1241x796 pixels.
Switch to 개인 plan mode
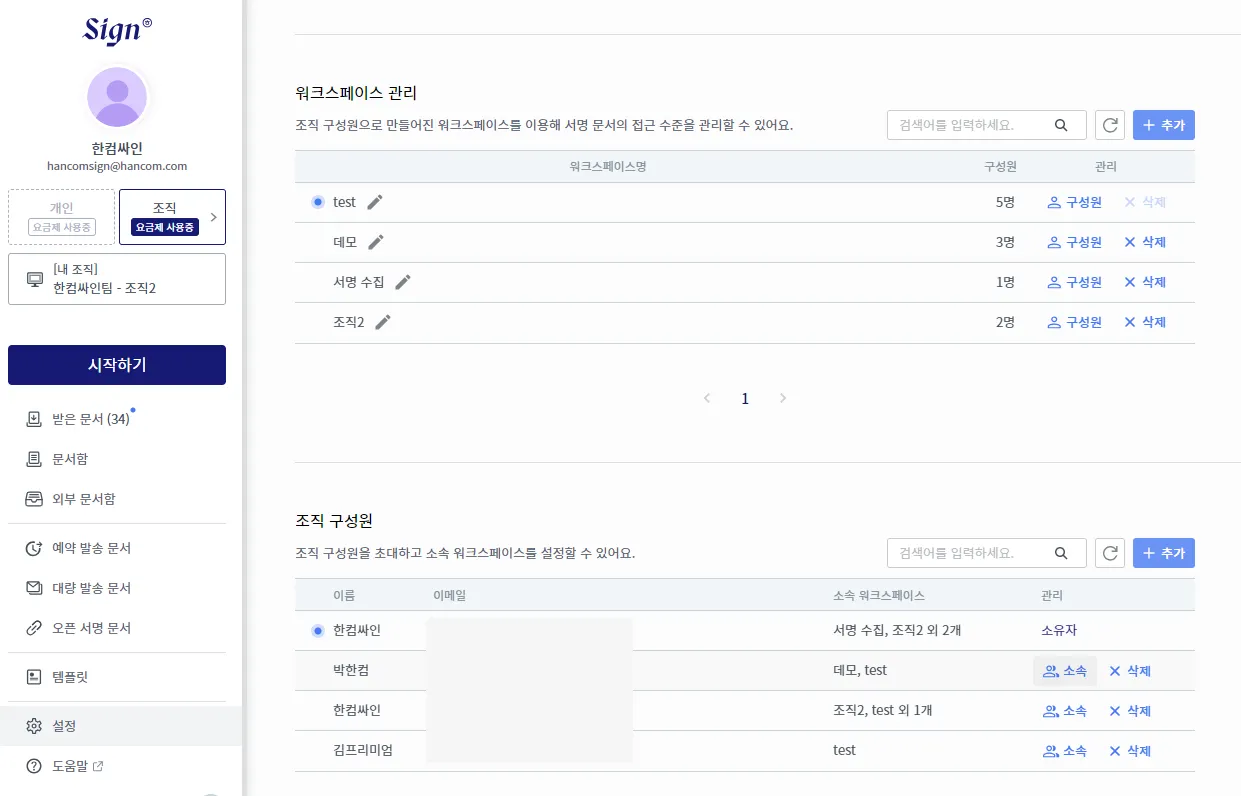pyautogui.click(x=61, y=217)
